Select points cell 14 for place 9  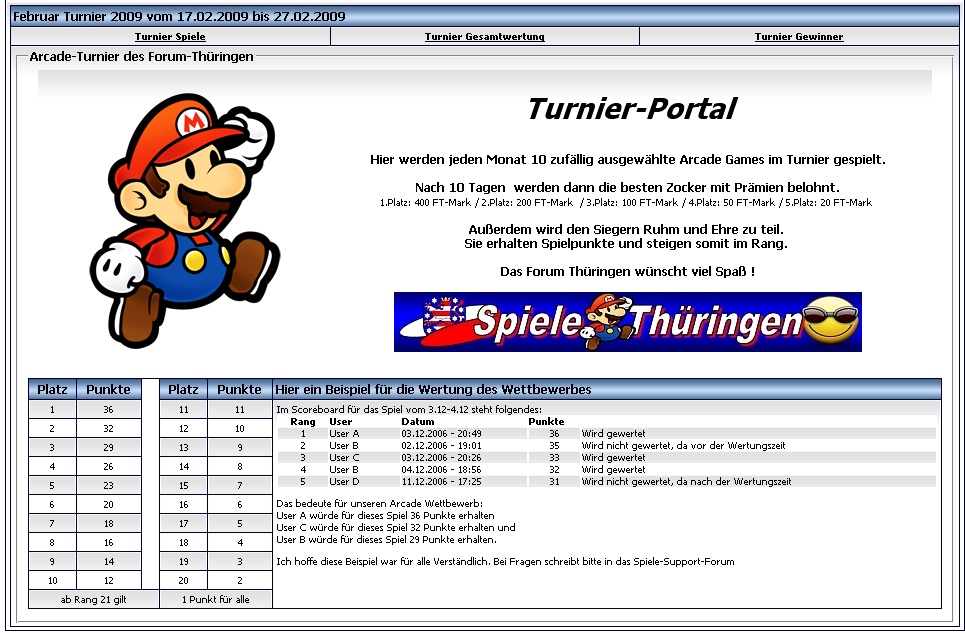[108, 562]
